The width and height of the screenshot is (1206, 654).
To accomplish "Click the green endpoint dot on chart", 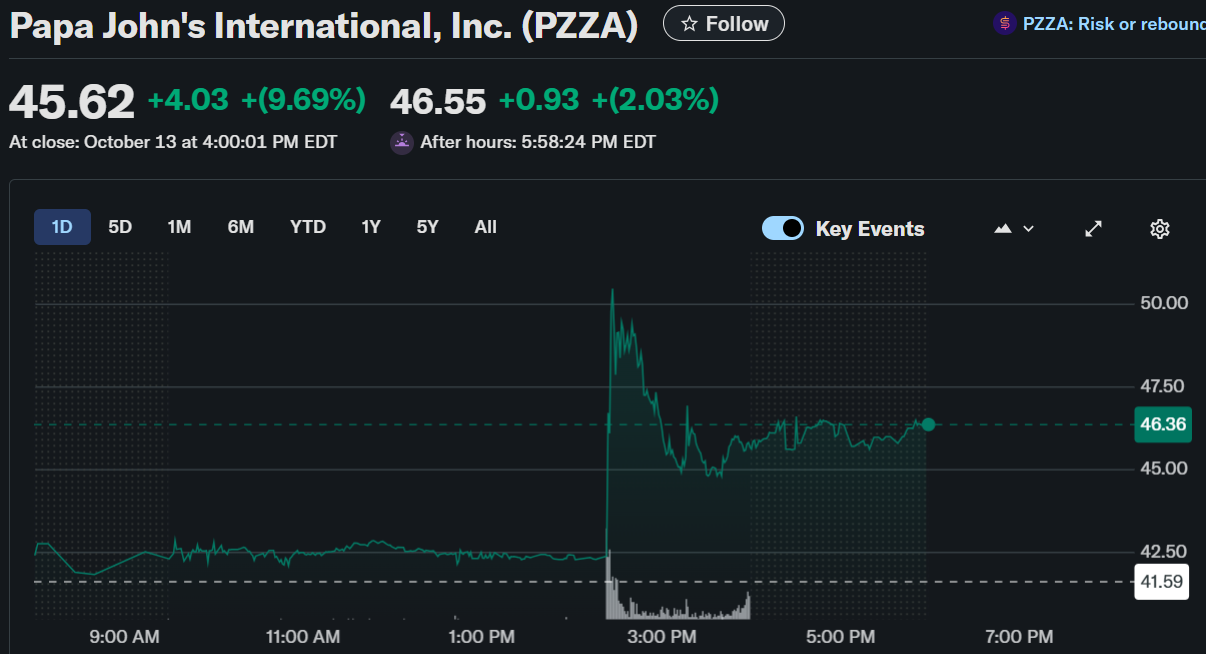I will click(x=928, y=424).
